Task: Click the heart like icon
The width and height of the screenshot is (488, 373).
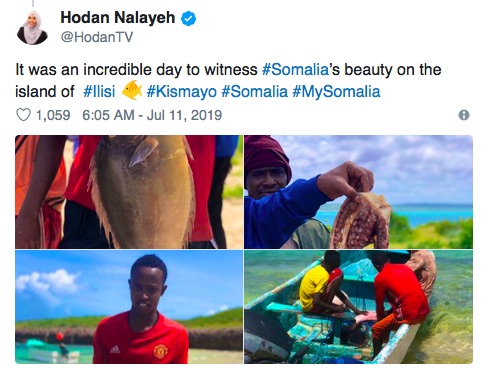Action: (x=23, y=115)
